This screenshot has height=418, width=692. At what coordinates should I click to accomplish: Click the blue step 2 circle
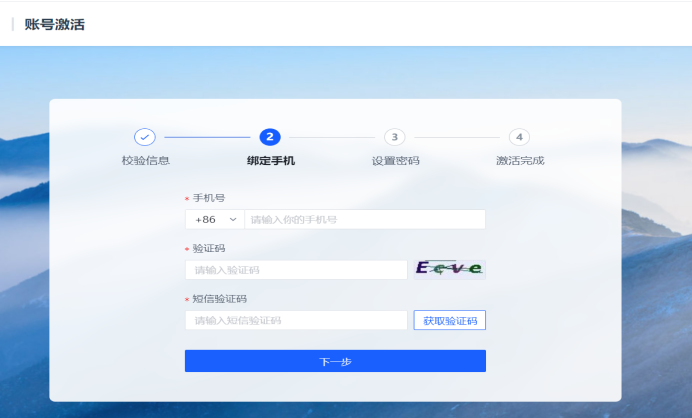(270, 137)
